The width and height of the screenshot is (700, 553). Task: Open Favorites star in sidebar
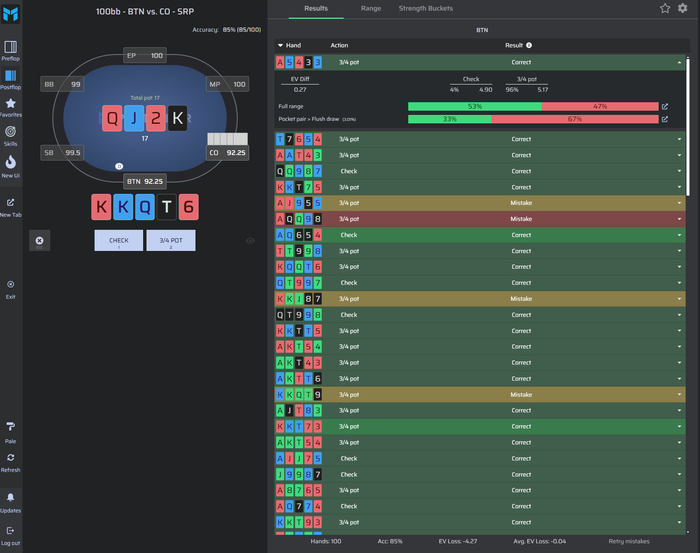point(10,108)
